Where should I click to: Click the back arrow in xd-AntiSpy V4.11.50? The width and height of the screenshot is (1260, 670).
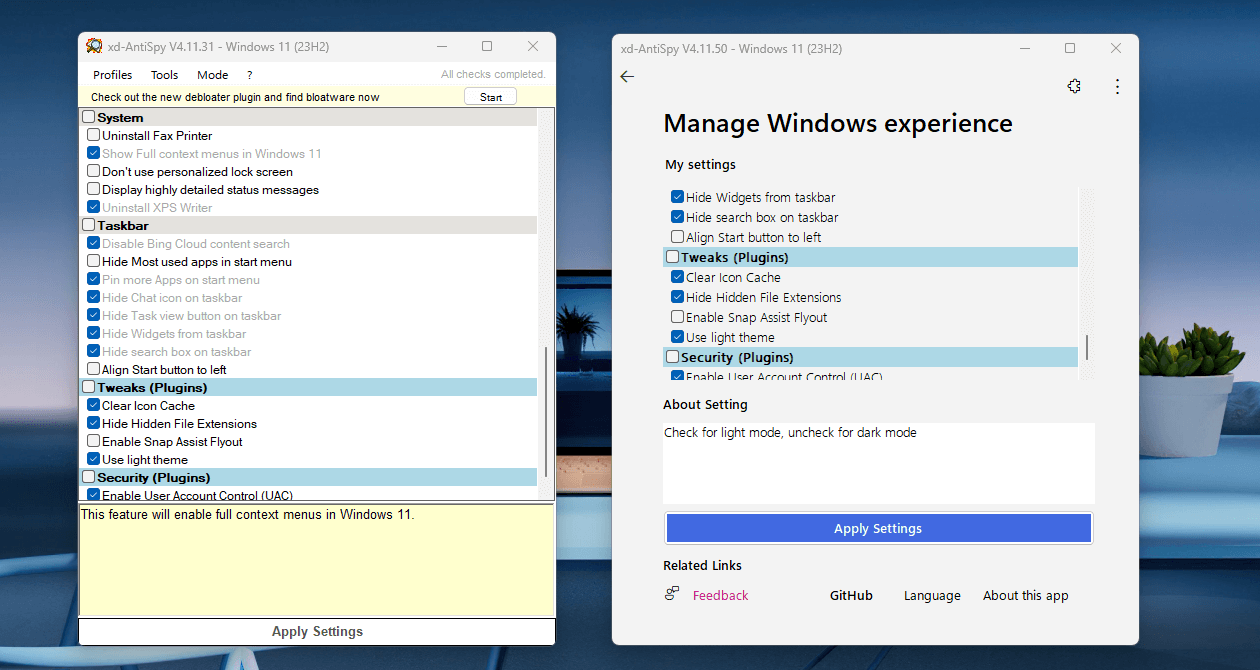point(627,77)
